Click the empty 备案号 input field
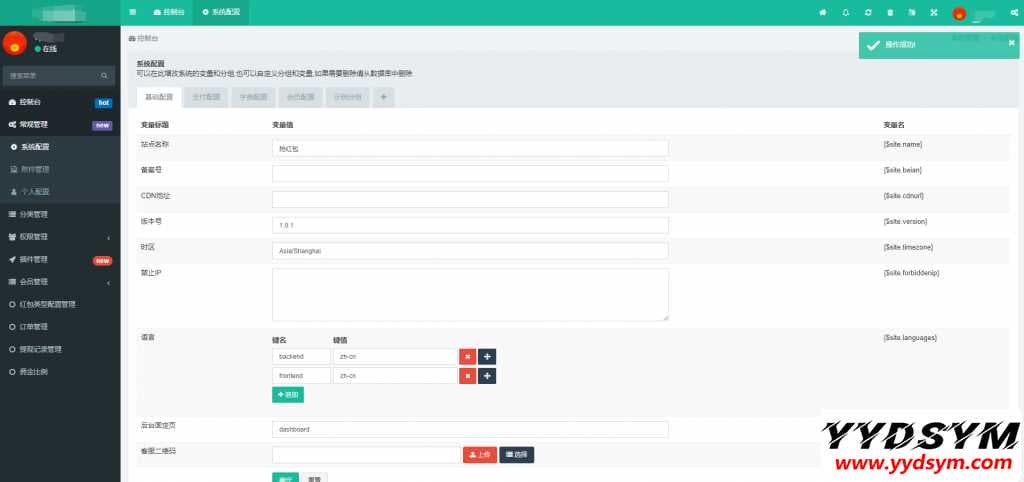The height and width of the screenshot is (482, 1024). tap(470, 174)
